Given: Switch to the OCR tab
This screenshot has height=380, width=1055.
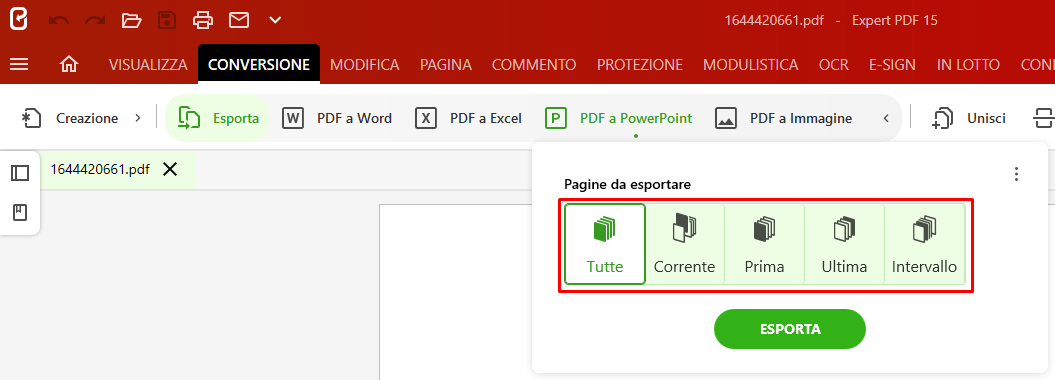Looking at the screenshot, I should coord(834,65).
